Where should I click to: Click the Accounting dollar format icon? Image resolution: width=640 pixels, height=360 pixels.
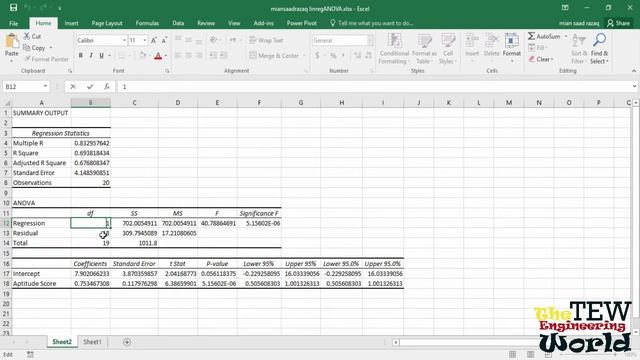tap(317, 56)
